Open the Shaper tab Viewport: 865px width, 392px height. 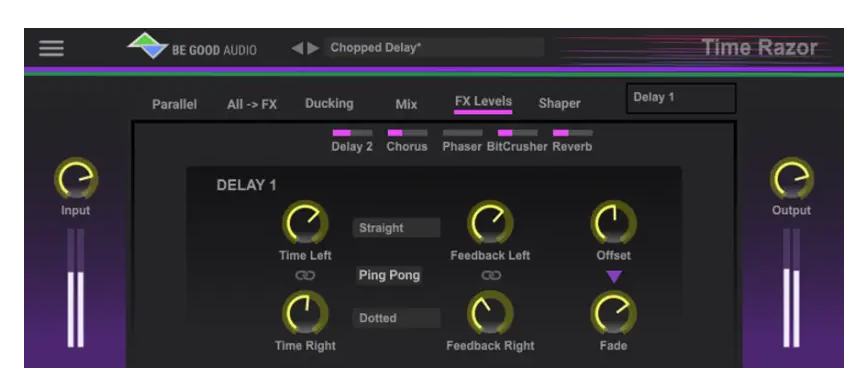[559, 104]
